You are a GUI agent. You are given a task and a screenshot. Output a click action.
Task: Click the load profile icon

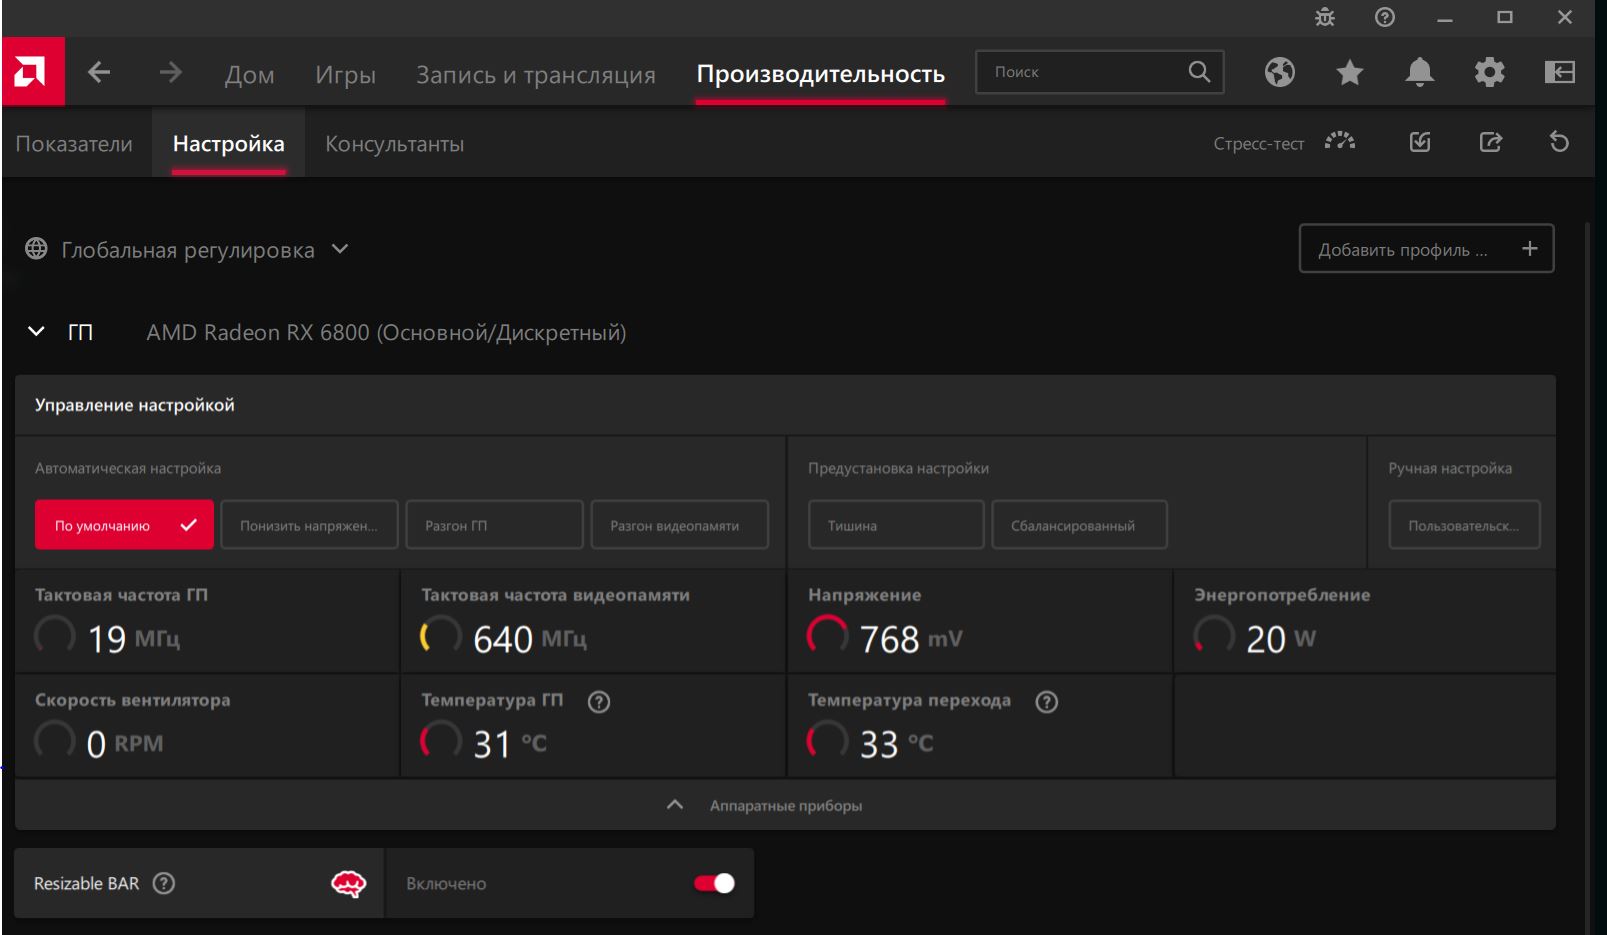(x=1420, y=142)
